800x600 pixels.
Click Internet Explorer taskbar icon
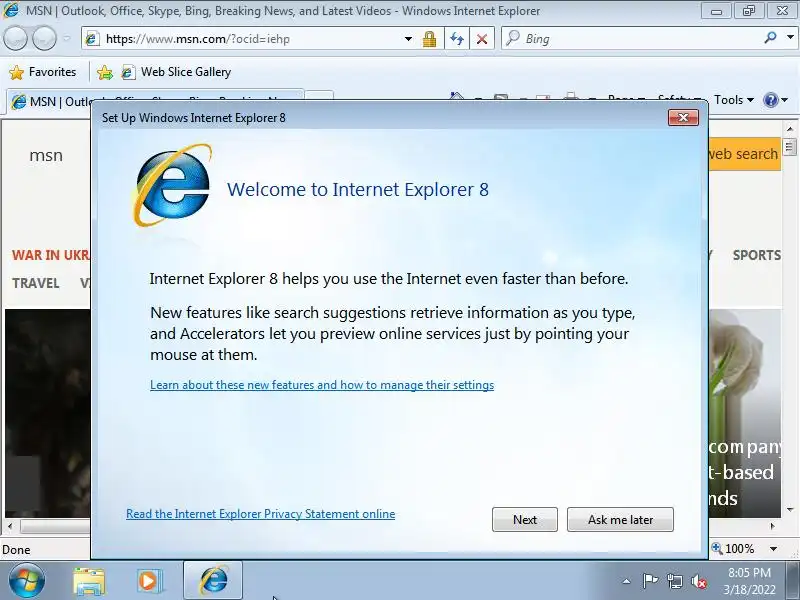[213, 581]
